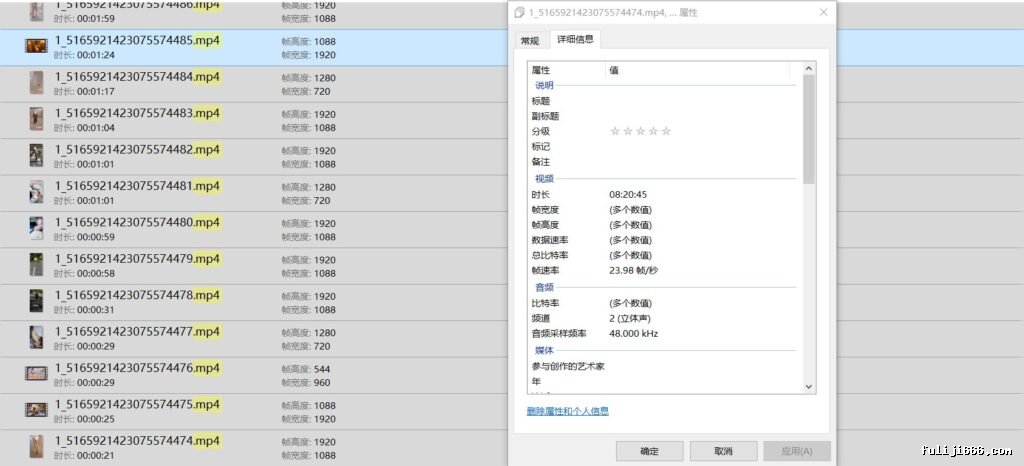Viewport: 1024px width, 466px height.
Task: Select the 帧速率 23.98 帧/秒 row
Action: tap(665, 270)
